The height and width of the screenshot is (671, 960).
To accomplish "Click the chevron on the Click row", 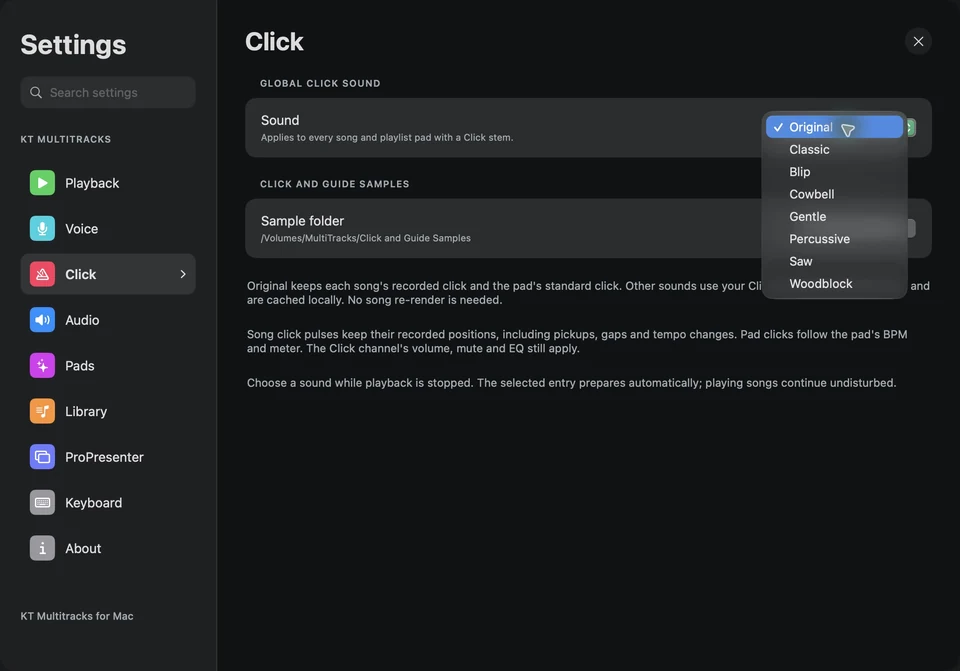I will [x=182, y=274].
